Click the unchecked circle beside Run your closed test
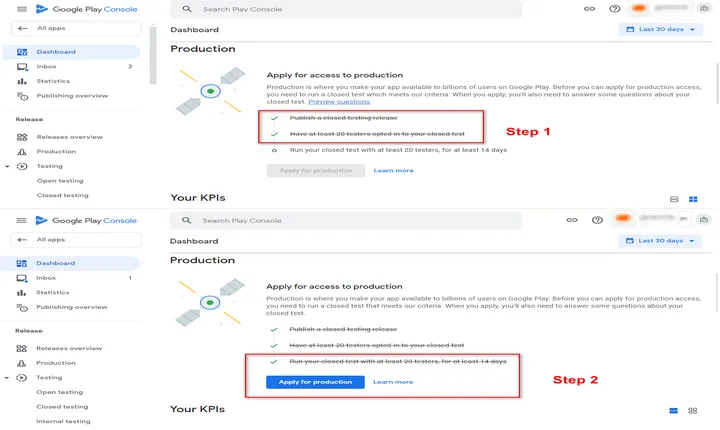 tap(274, 150)
